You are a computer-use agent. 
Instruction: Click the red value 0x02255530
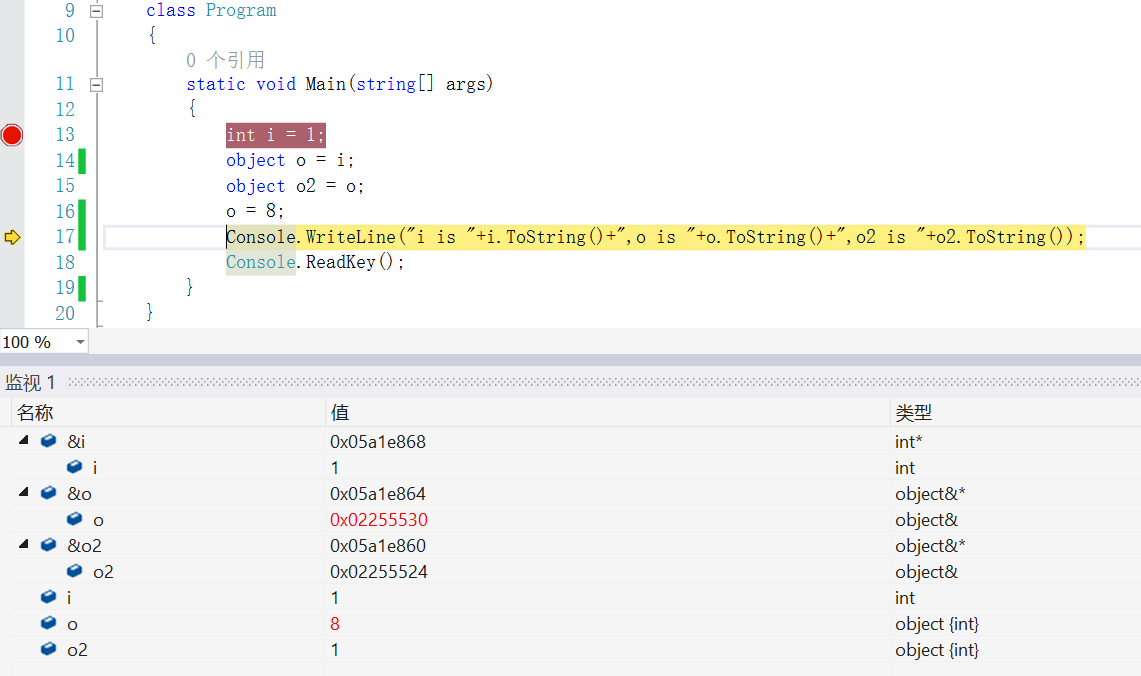pyautogui.click(x=378, y=520)
